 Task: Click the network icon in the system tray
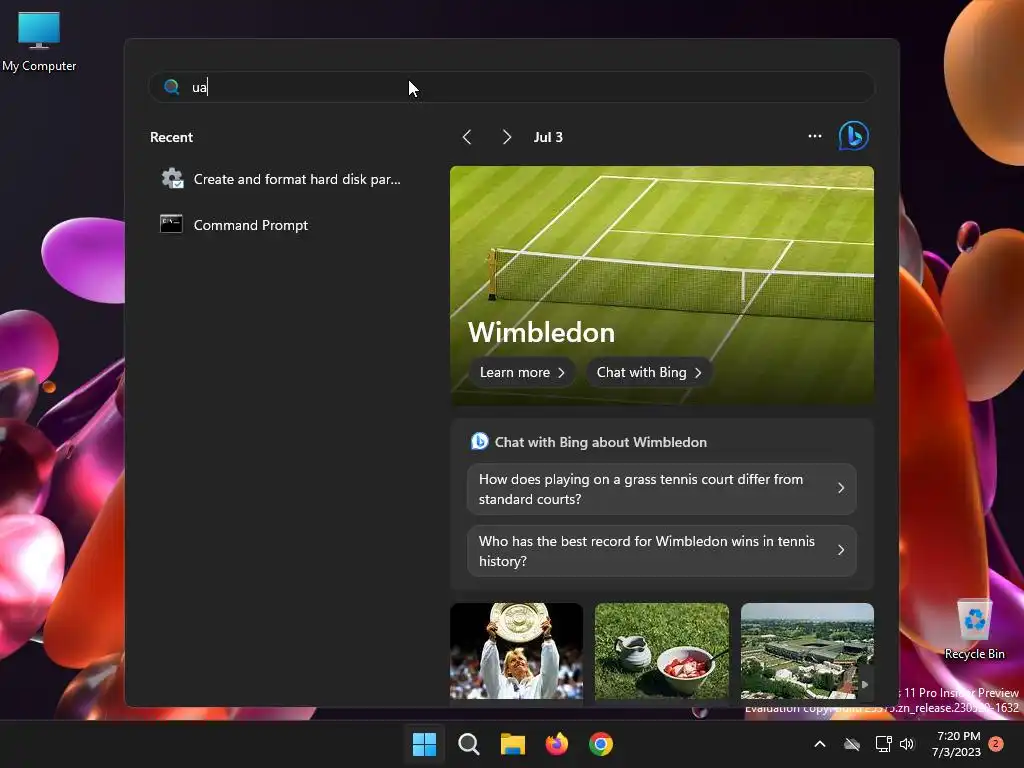[883, 744]
